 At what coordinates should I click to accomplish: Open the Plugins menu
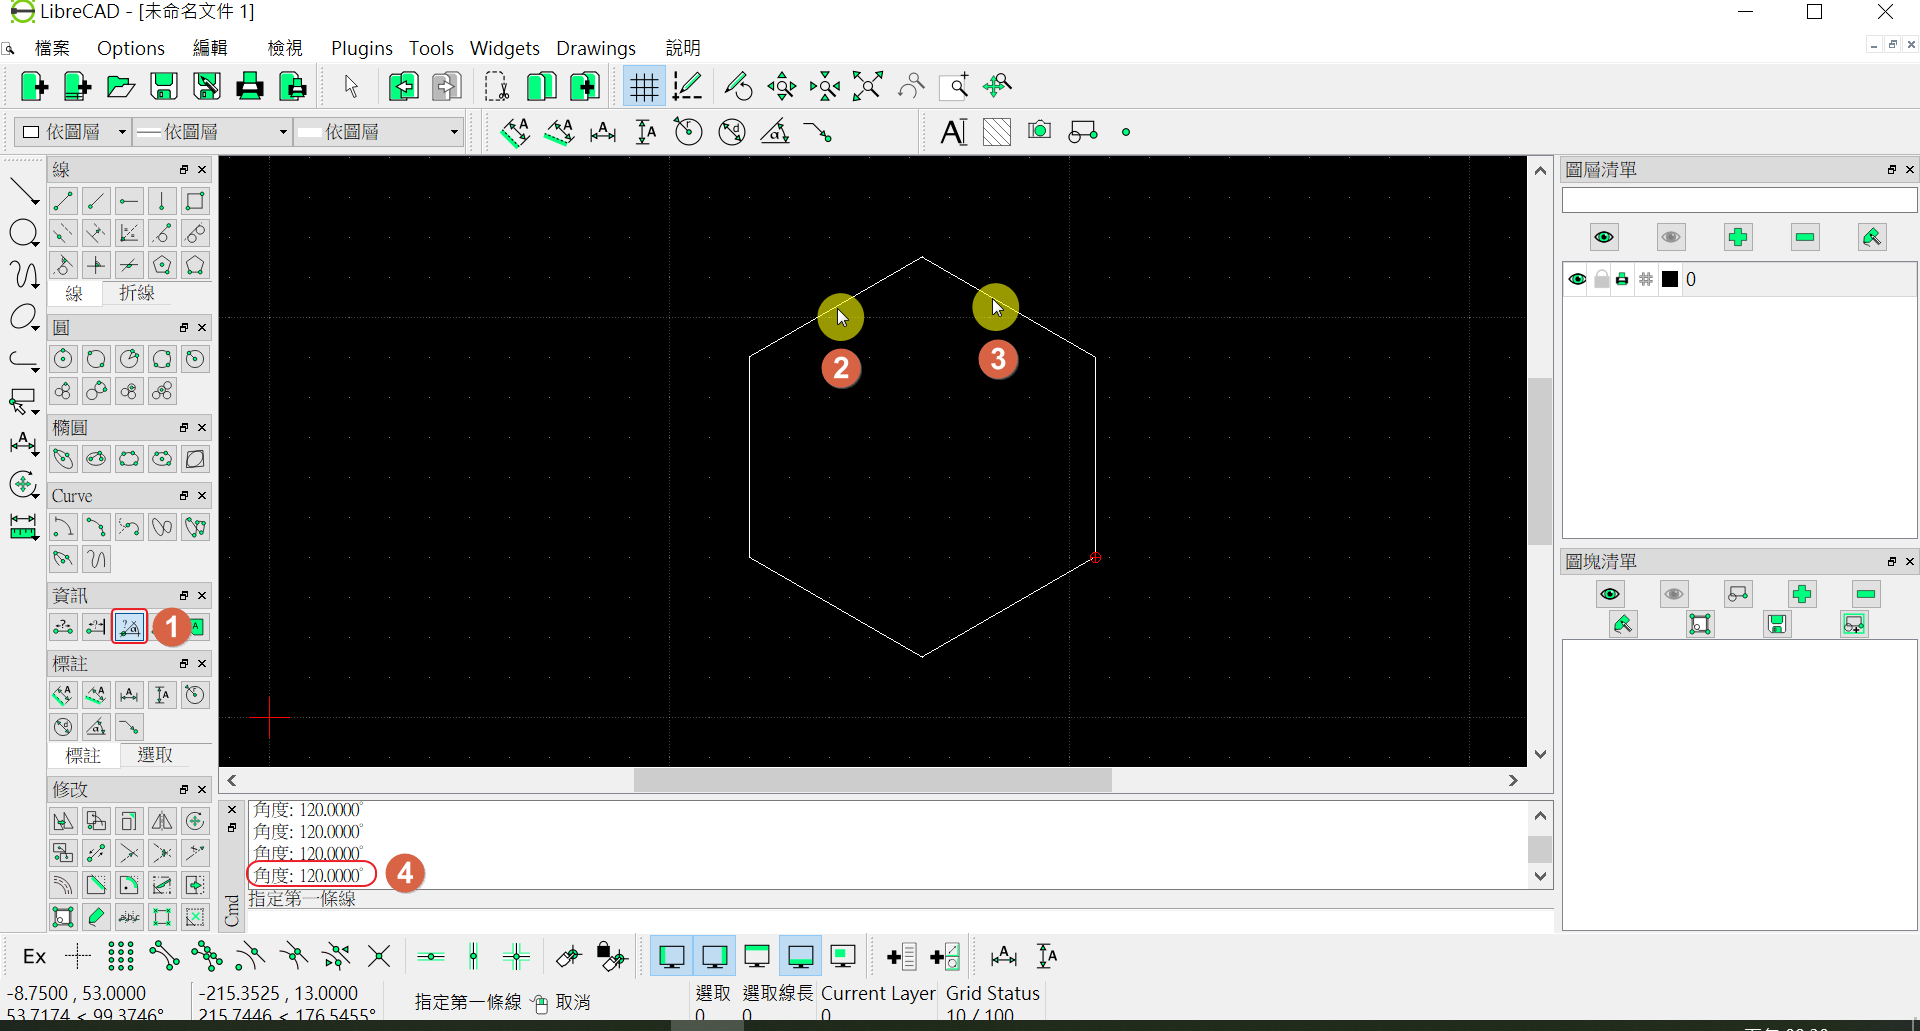click(361, 48)
